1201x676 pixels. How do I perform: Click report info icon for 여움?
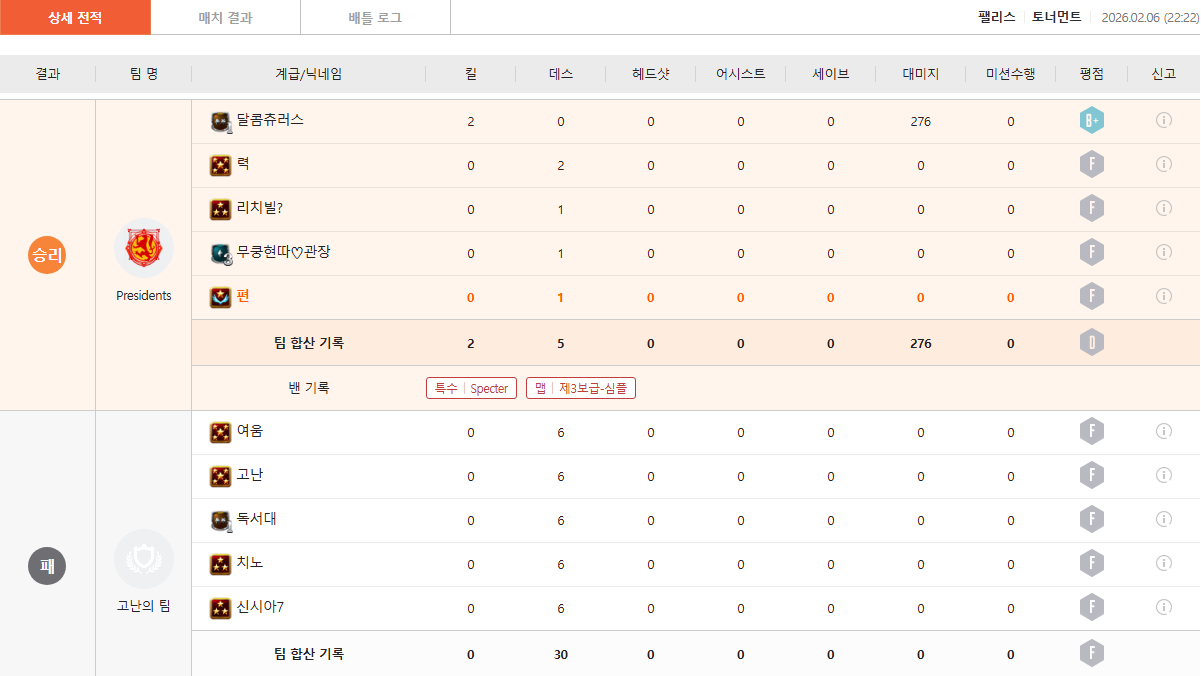point(1163,431)
